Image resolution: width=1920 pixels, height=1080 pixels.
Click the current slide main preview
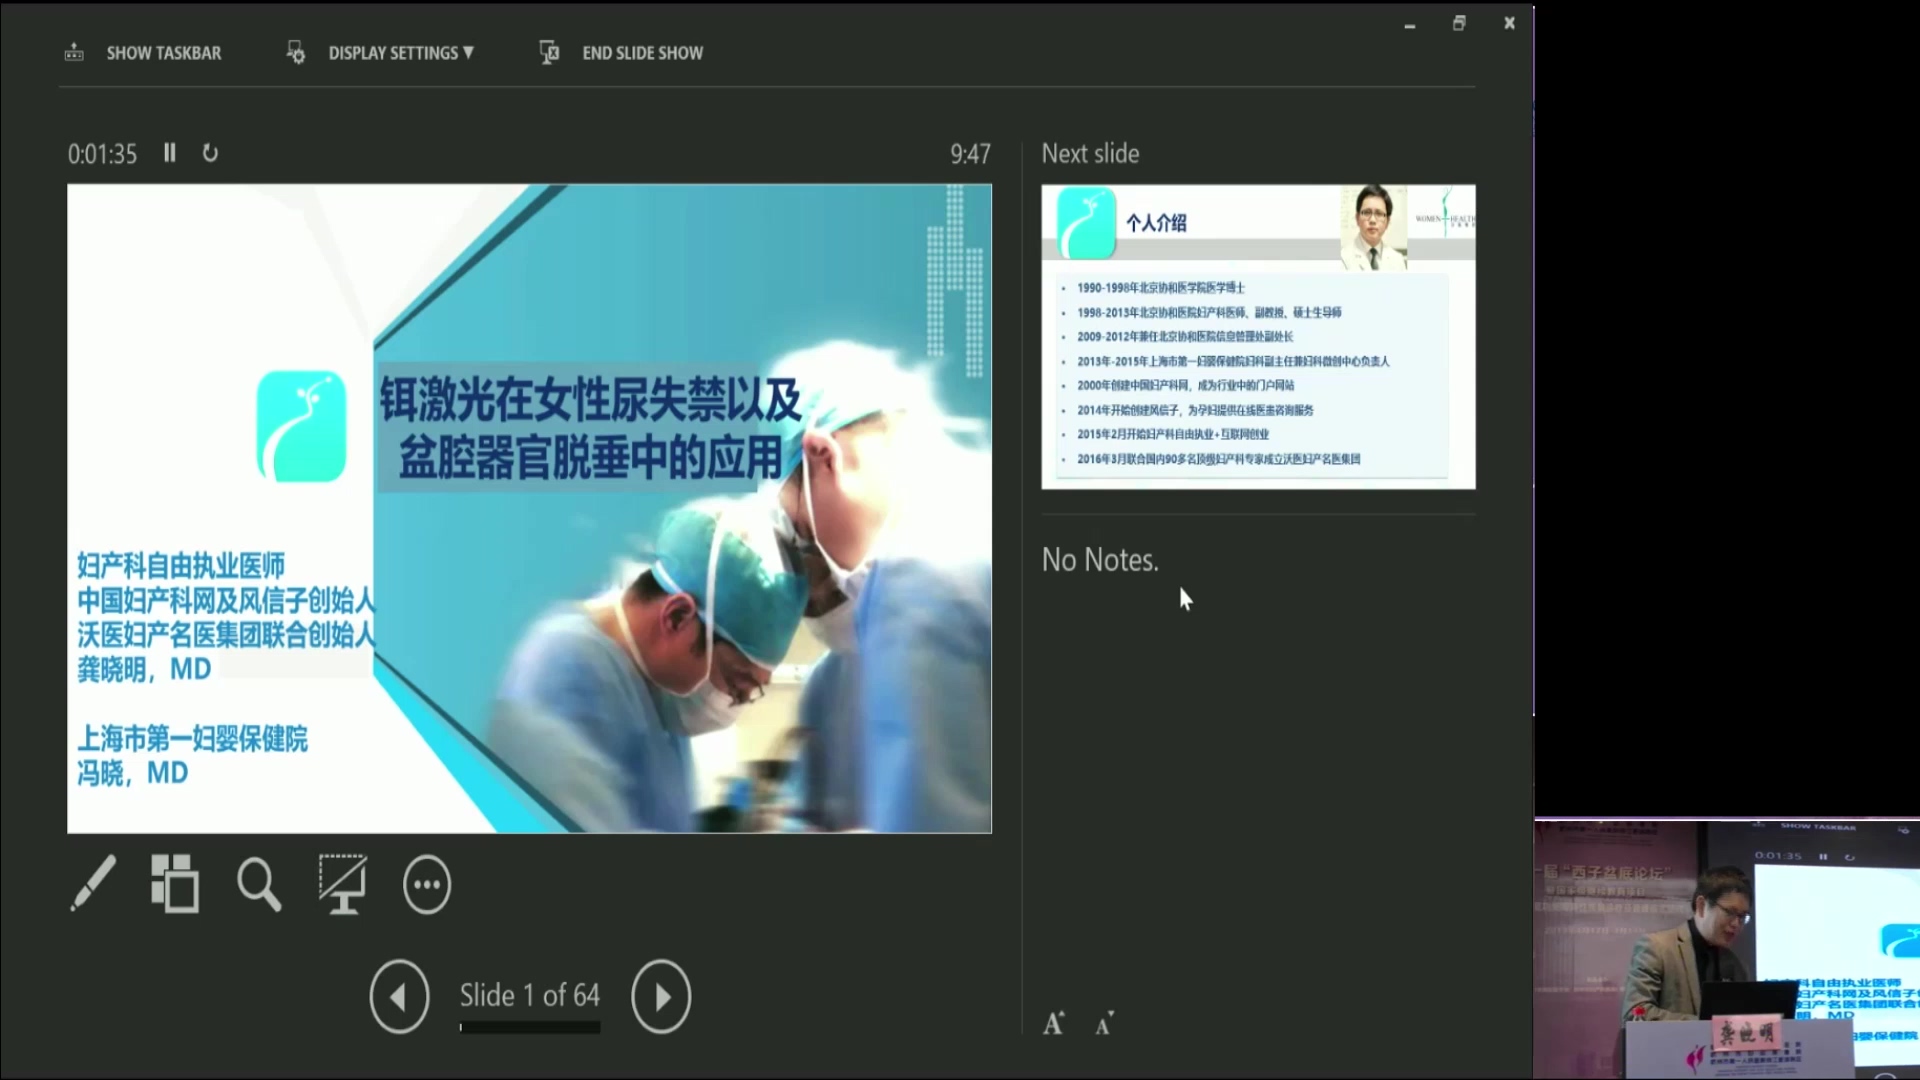pos(529,508)
